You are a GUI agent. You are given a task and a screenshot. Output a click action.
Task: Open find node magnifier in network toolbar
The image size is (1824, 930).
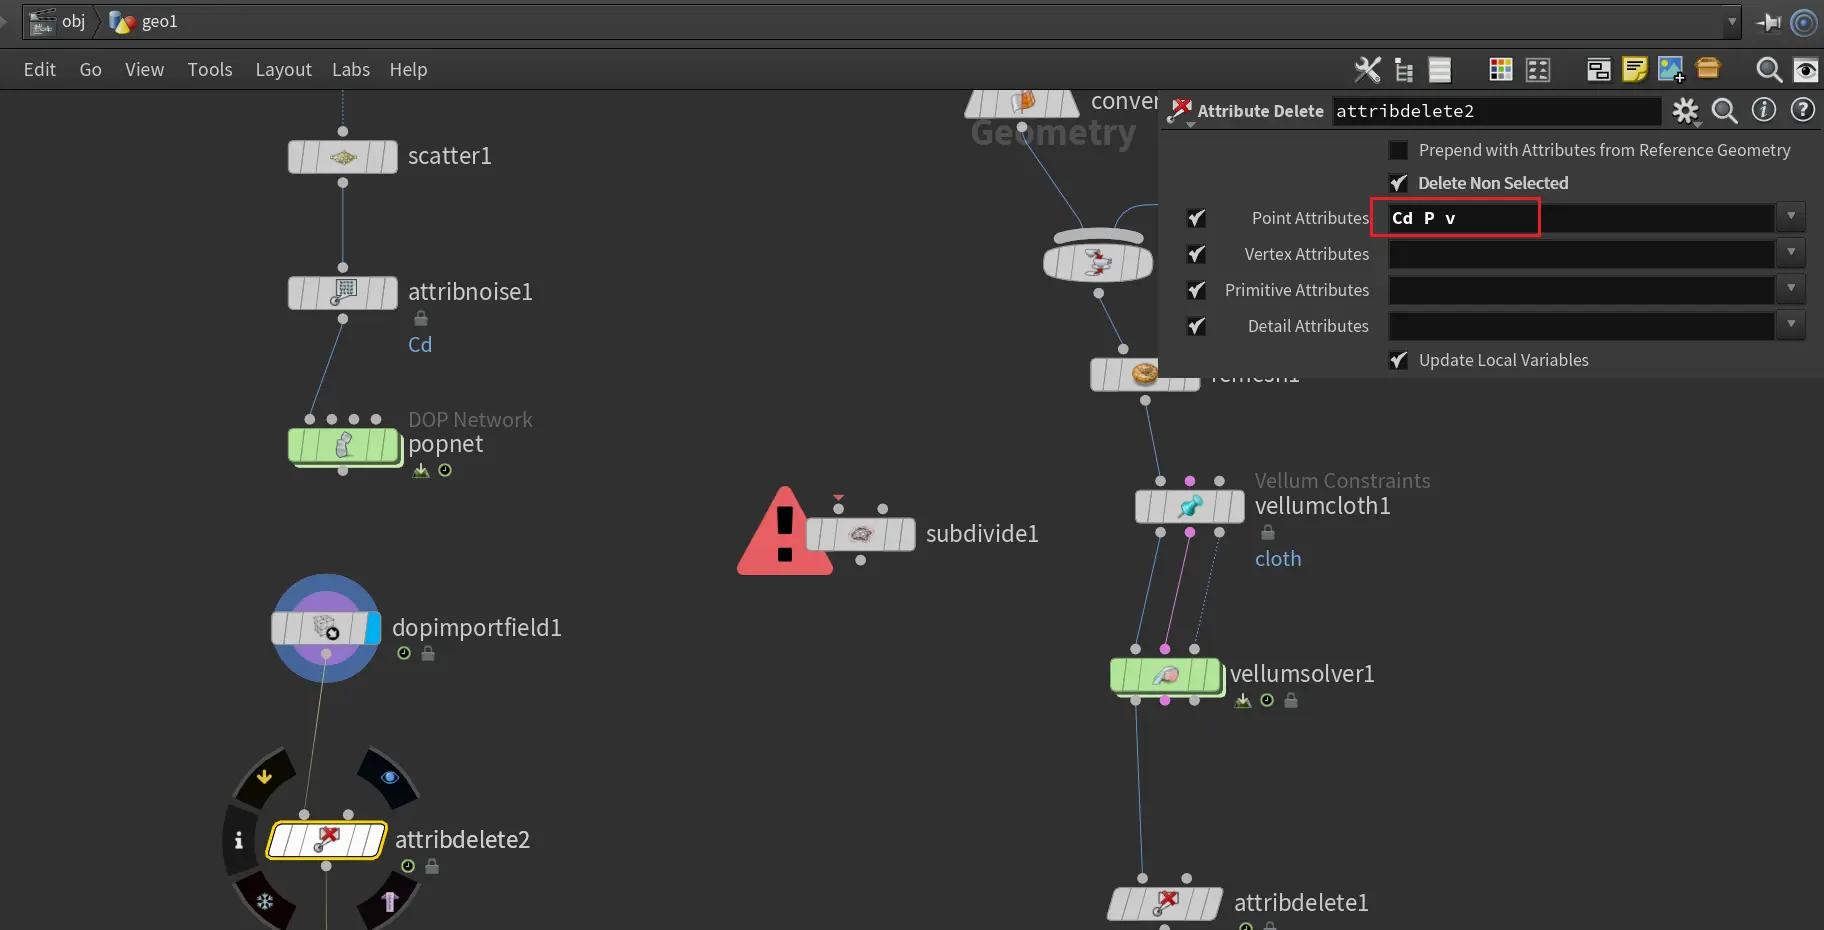click(x=1769, y=69)
